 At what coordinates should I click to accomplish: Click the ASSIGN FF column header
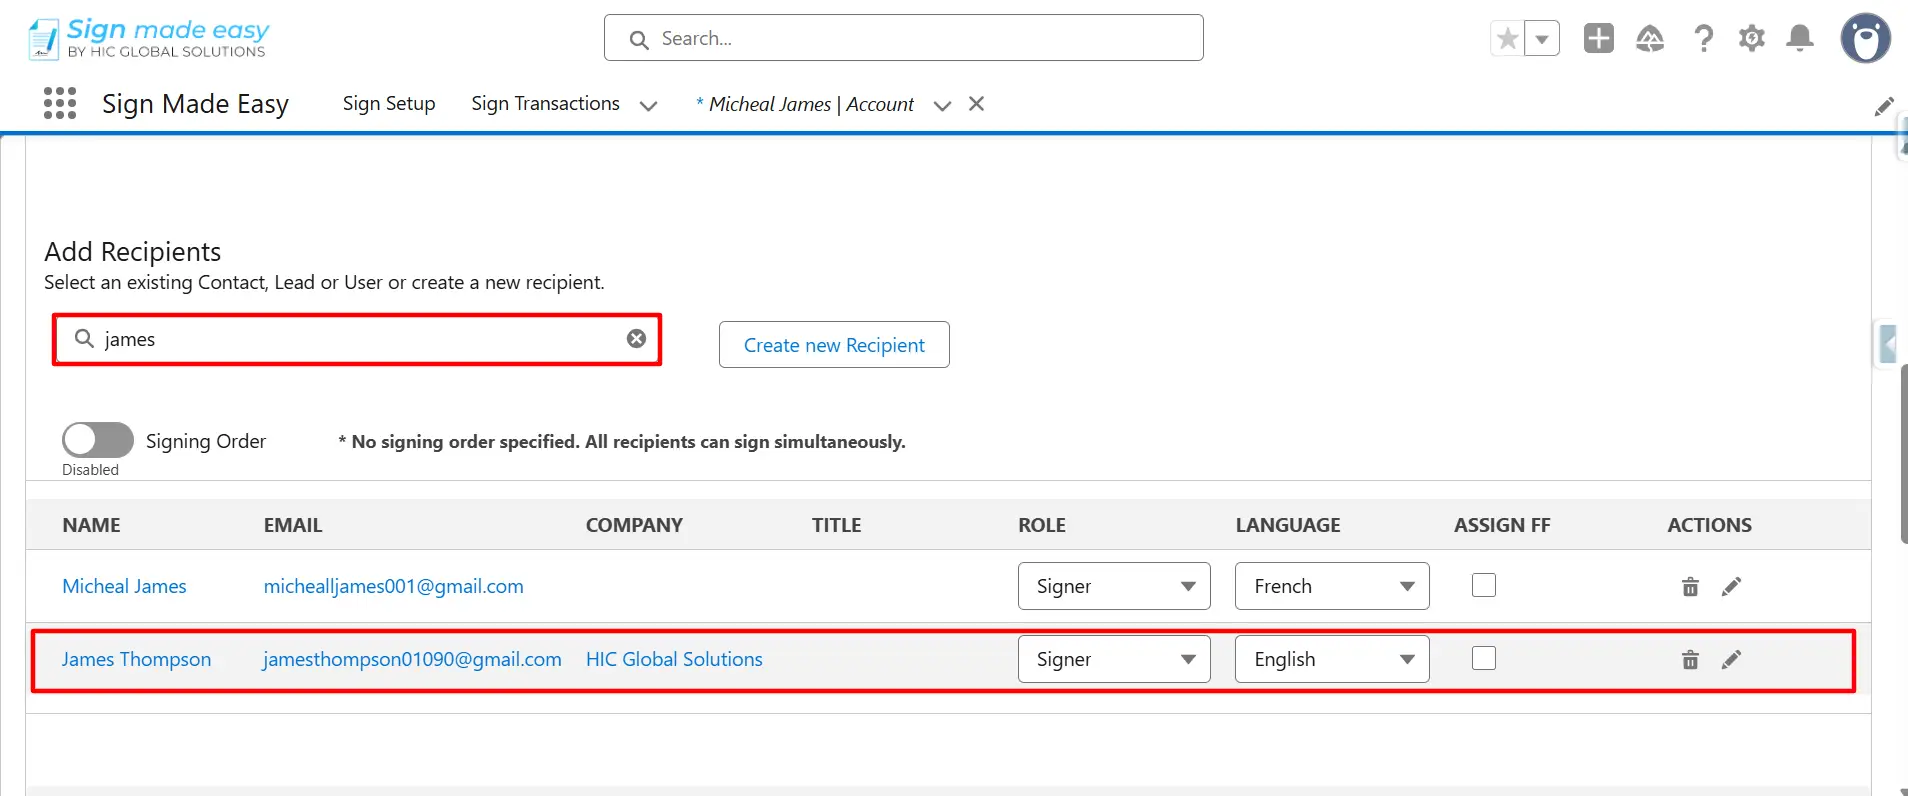click(x=1502, y=525)
